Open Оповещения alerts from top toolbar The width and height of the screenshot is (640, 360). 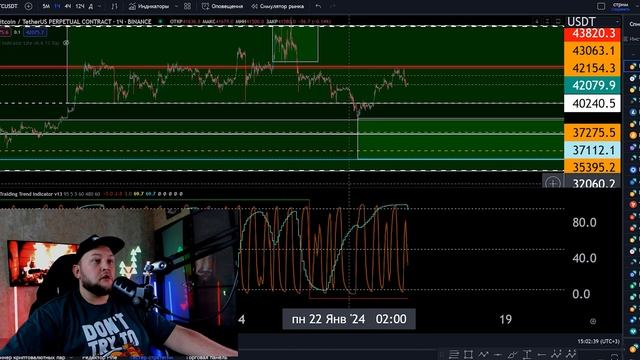tap(222, 6)
